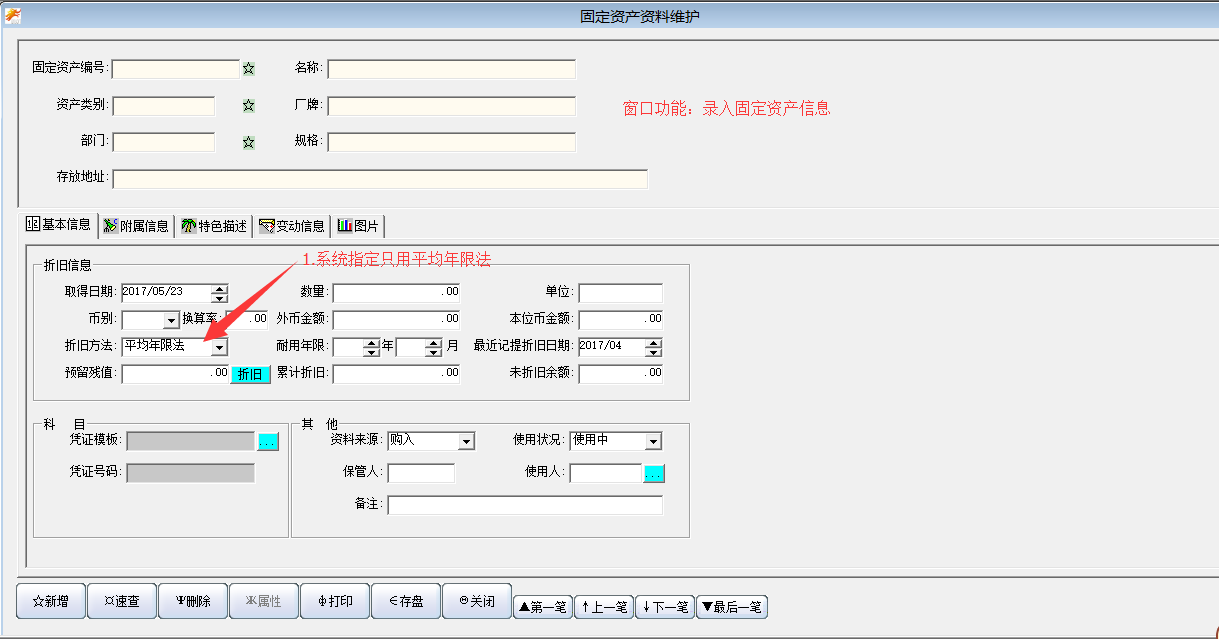The image size is (1219, 639).
Task: Click into the 存放地址 input field
Action: coord(380,179)
